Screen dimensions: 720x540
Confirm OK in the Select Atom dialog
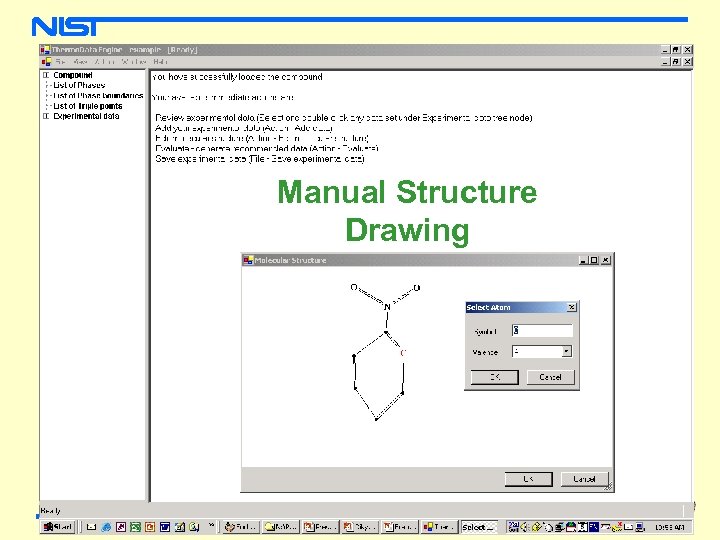495,377
